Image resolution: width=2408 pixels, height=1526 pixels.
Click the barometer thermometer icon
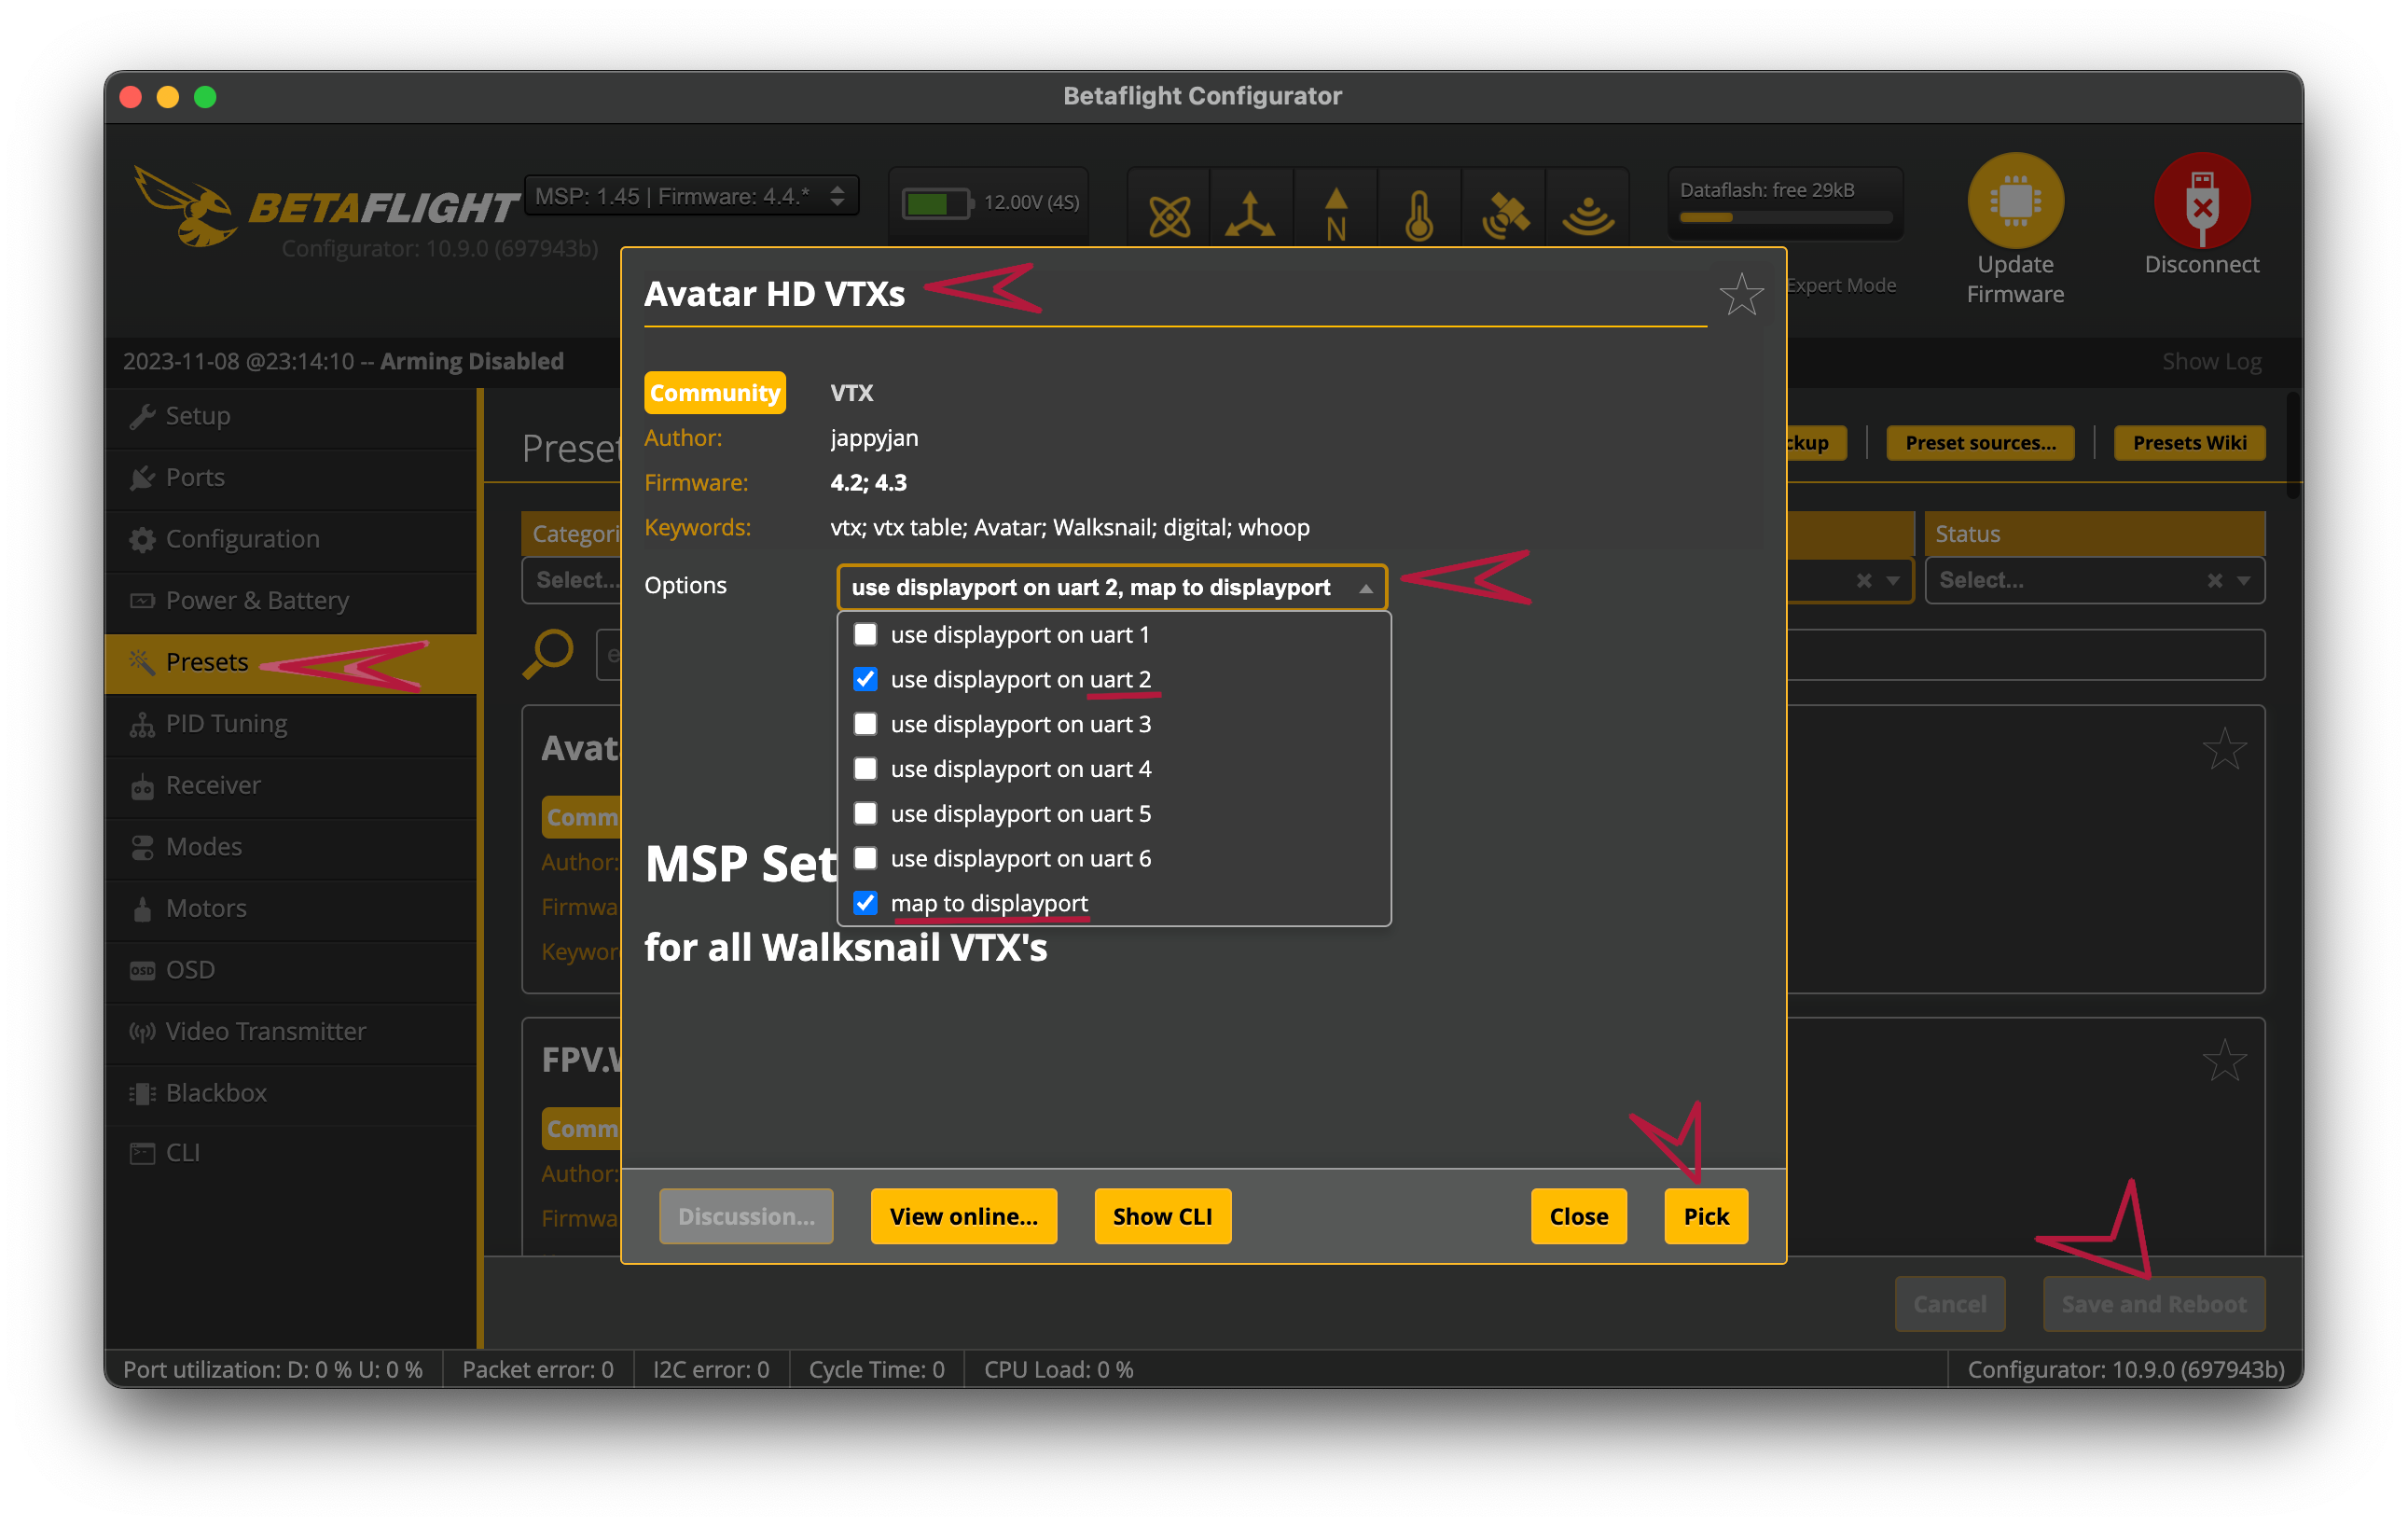coord(1419,215)
